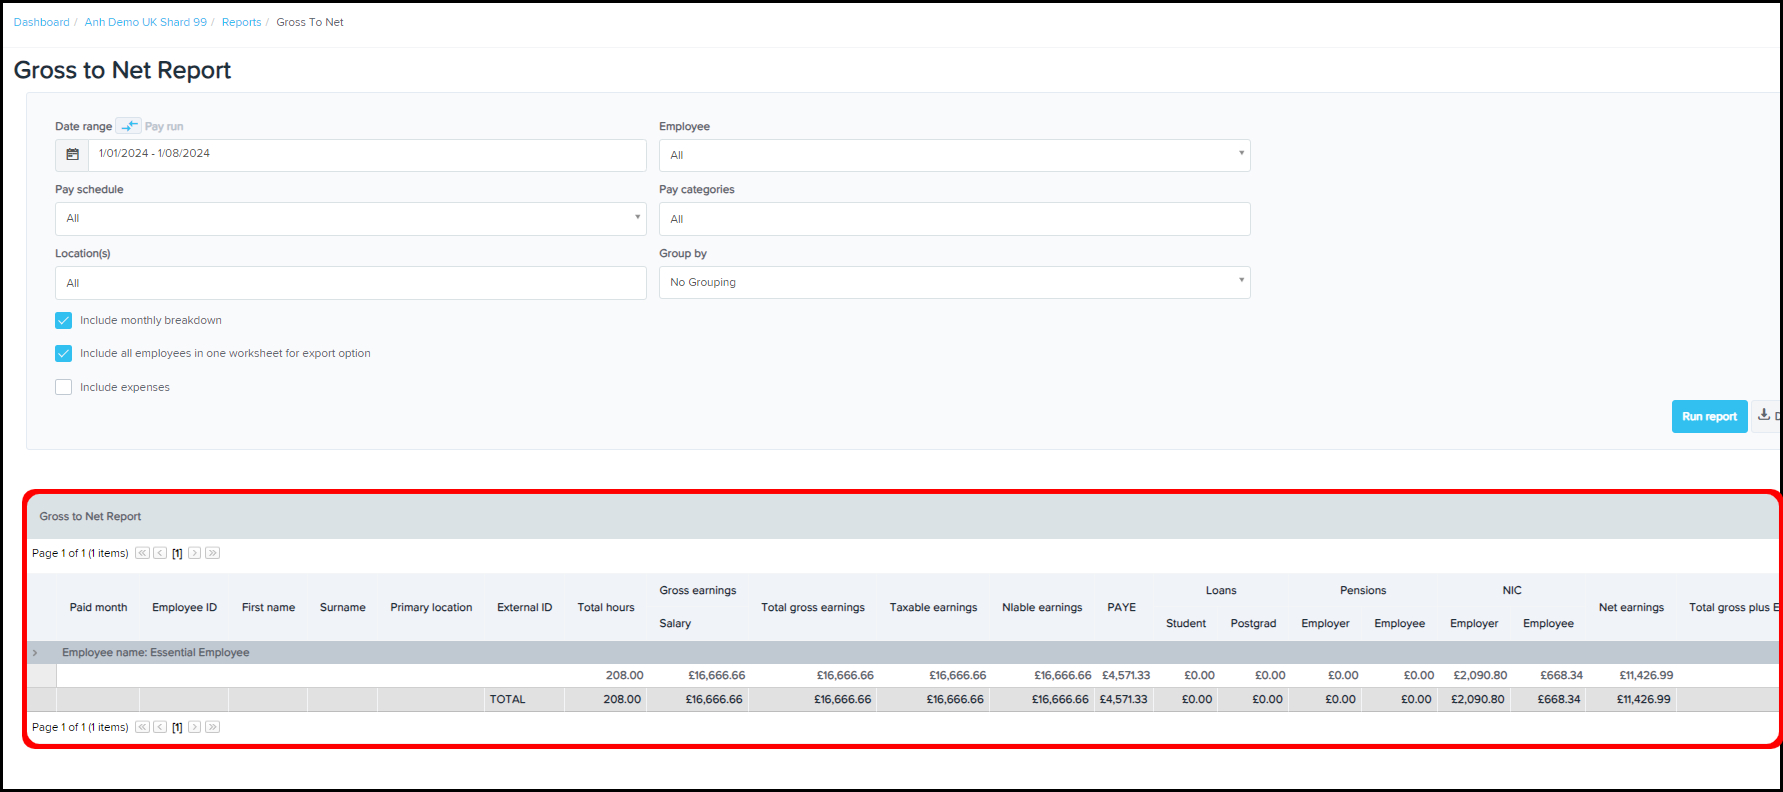Enable Include expenses checkbox
The height and width of the screenshot is (792, 1783).
click(64, 388)
